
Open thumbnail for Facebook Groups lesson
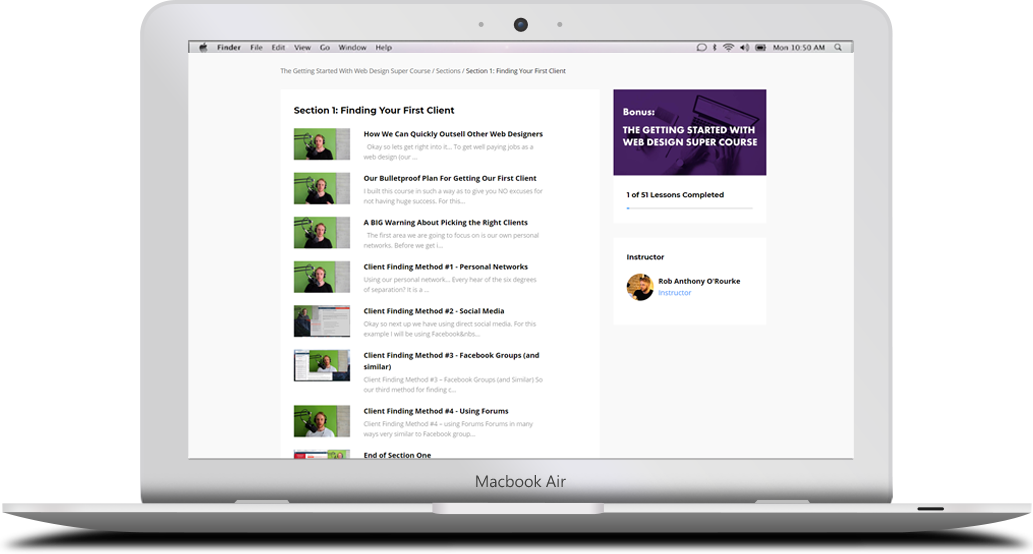coord(321,365)
